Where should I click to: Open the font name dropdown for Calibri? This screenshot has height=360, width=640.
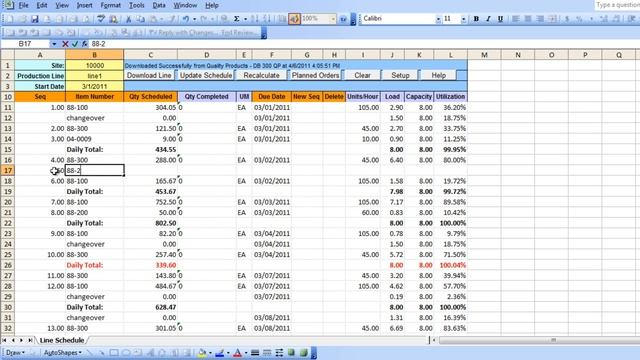[438, 19]
